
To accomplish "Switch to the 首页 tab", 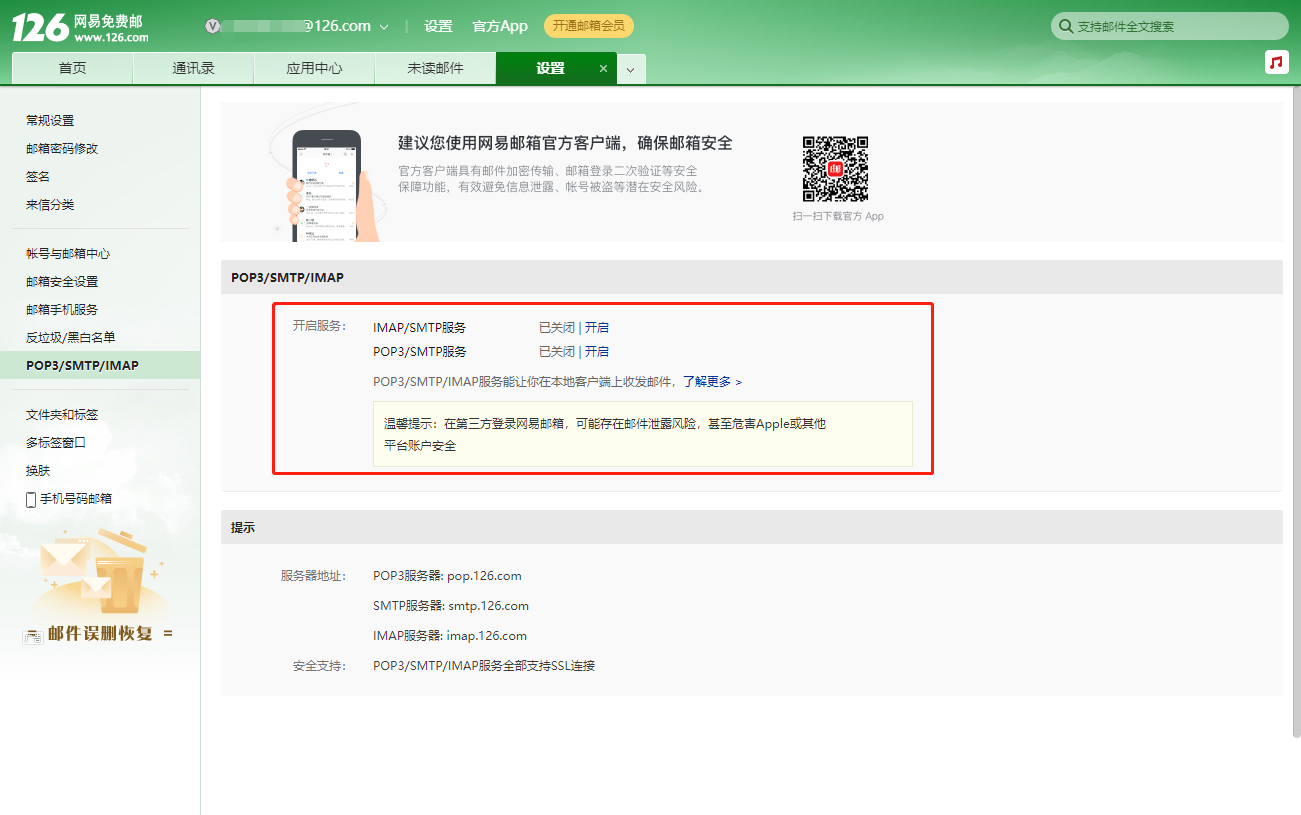I will click(x=72, y=68).
